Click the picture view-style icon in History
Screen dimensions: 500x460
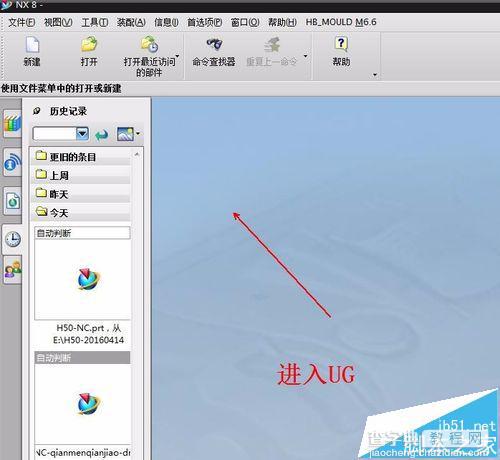pyautogui.click(x=125, y=134)
